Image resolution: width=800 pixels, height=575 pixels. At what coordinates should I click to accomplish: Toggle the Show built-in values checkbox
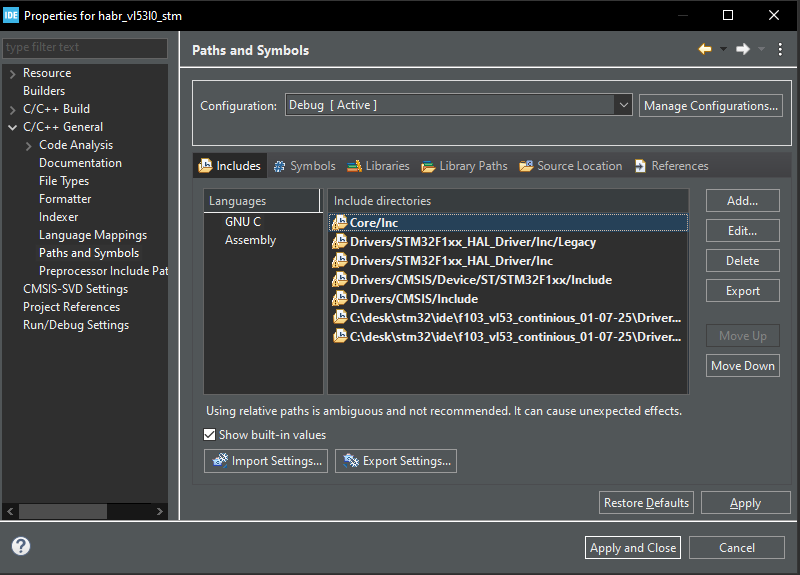pos(210,435)
